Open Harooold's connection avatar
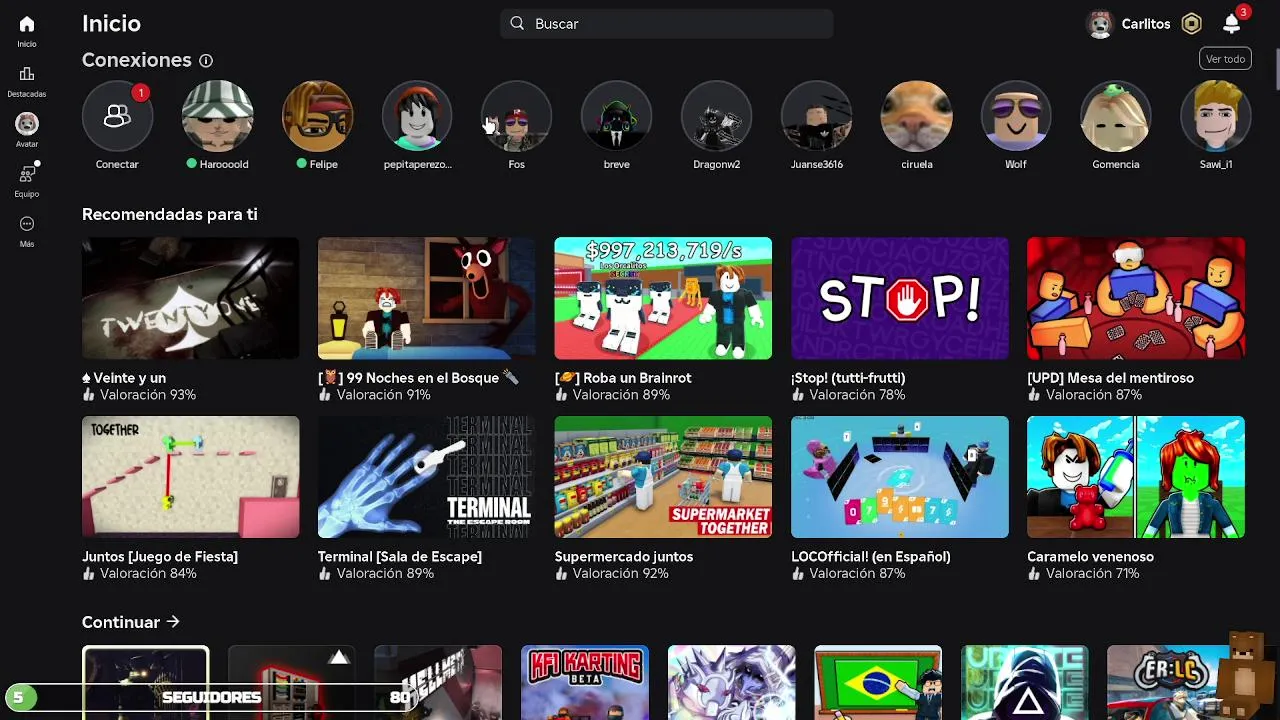This screenshot has height=720, width=1280. [x=217, y=116]
